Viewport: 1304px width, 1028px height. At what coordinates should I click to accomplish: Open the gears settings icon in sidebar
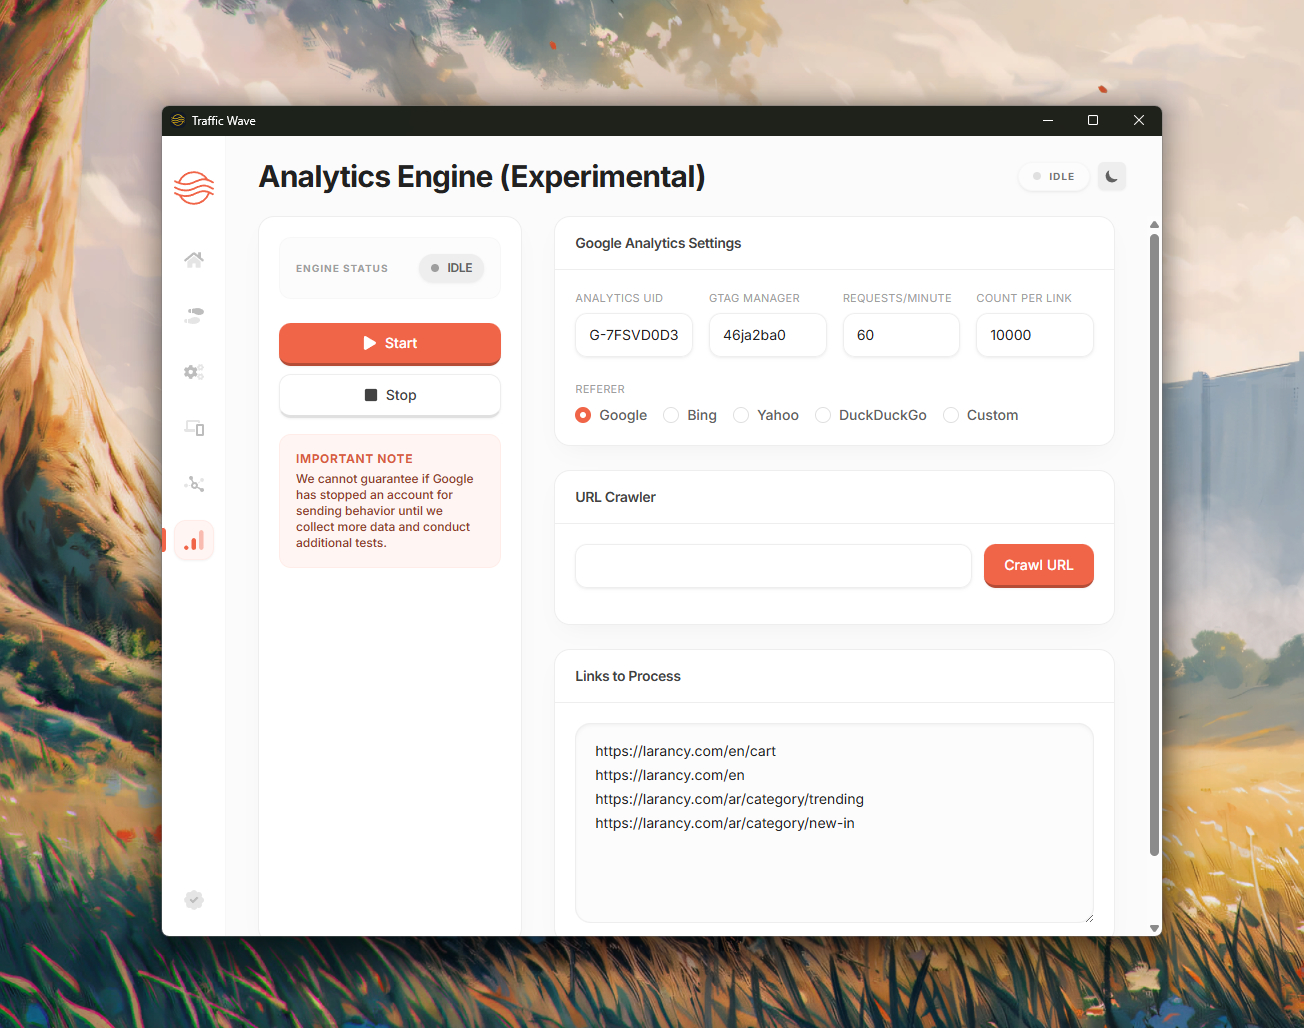click(194, 372)
